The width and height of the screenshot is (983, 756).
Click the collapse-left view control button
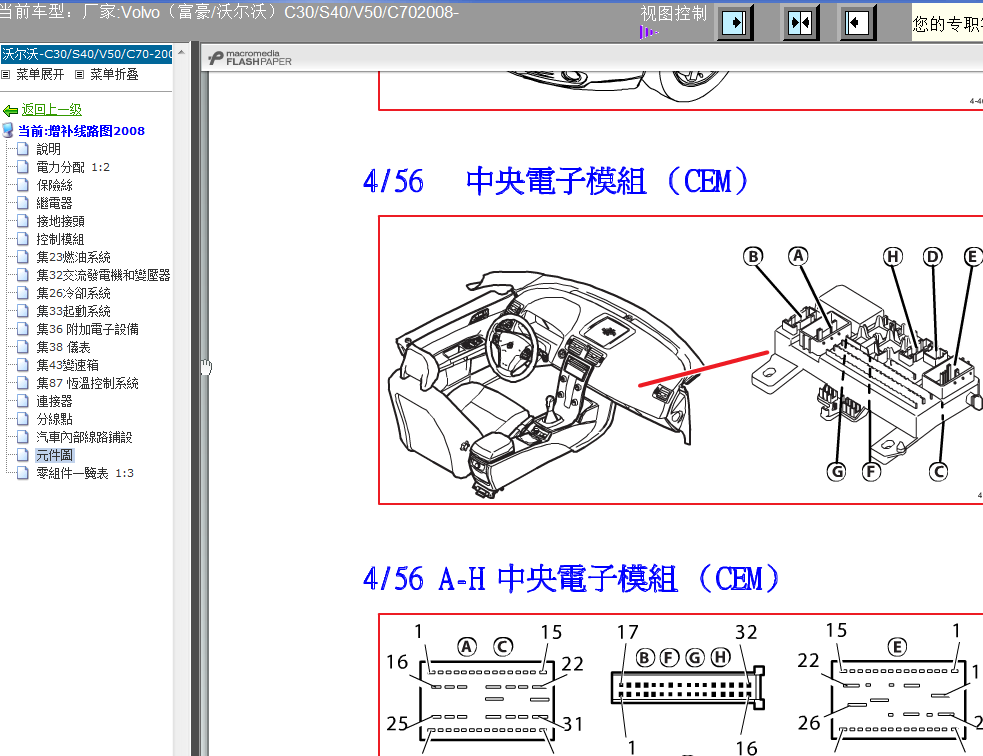point(856,23)
